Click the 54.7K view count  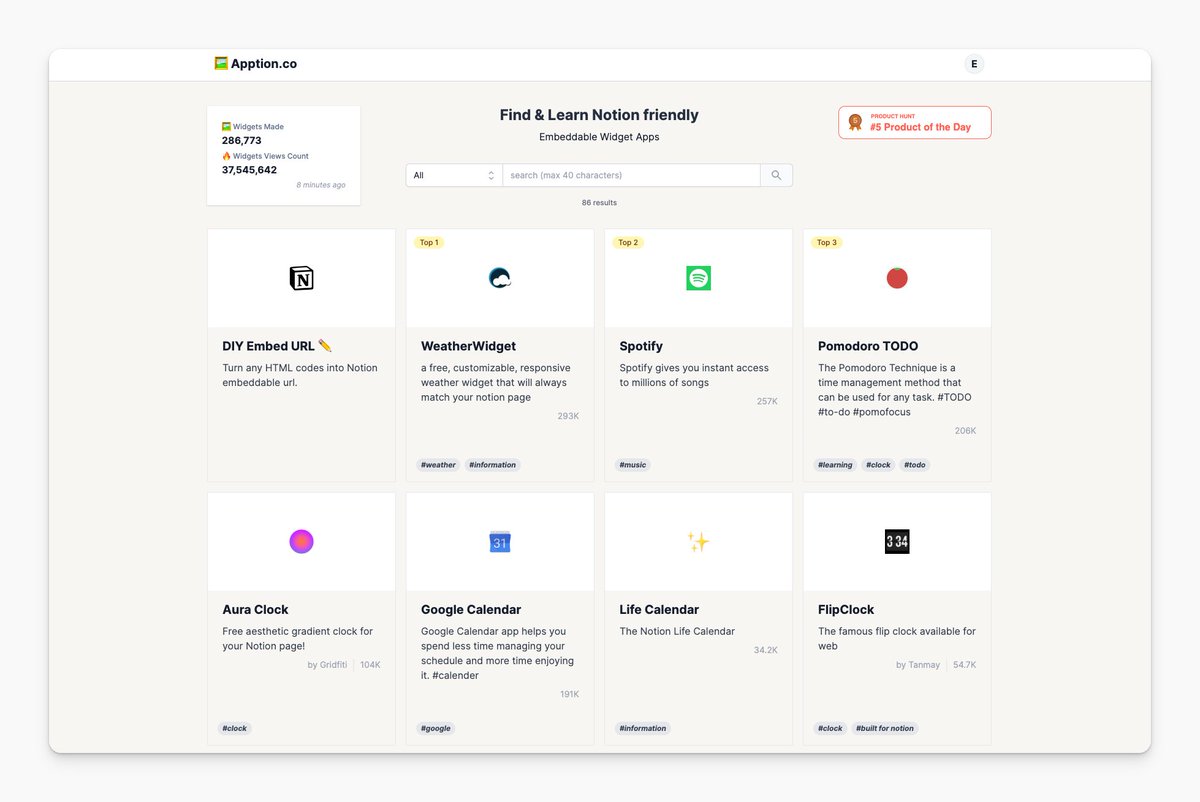point(964,665)
